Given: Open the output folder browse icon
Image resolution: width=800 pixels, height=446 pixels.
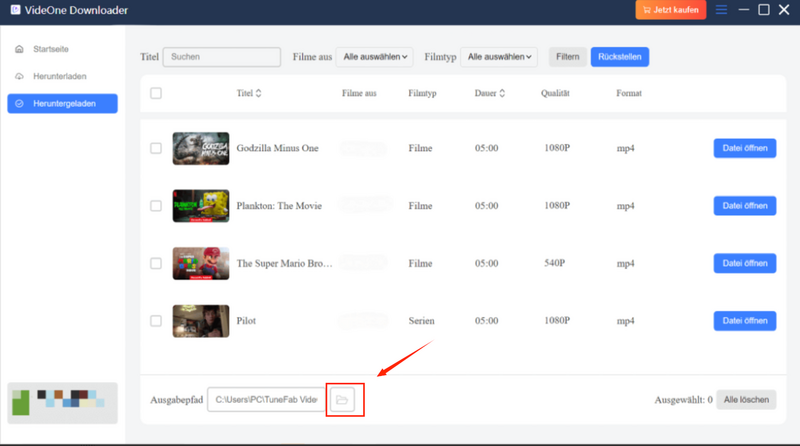Looking at the screenshot, I should pos(342,400).
